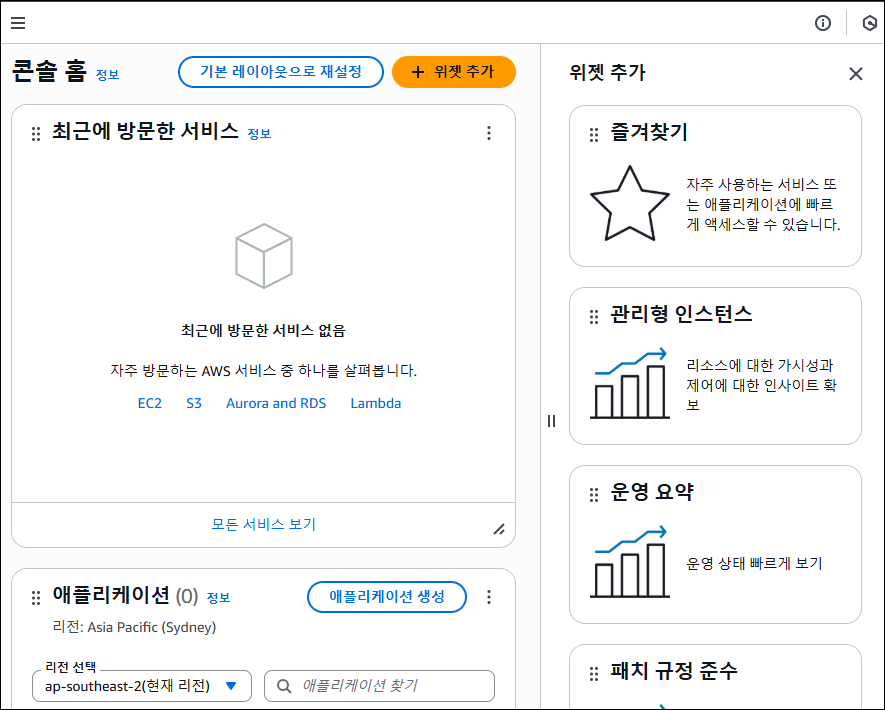885x710 pixels.
Task: Select the 관리형 인스턴스 widget title
Action: click(681, 314)
